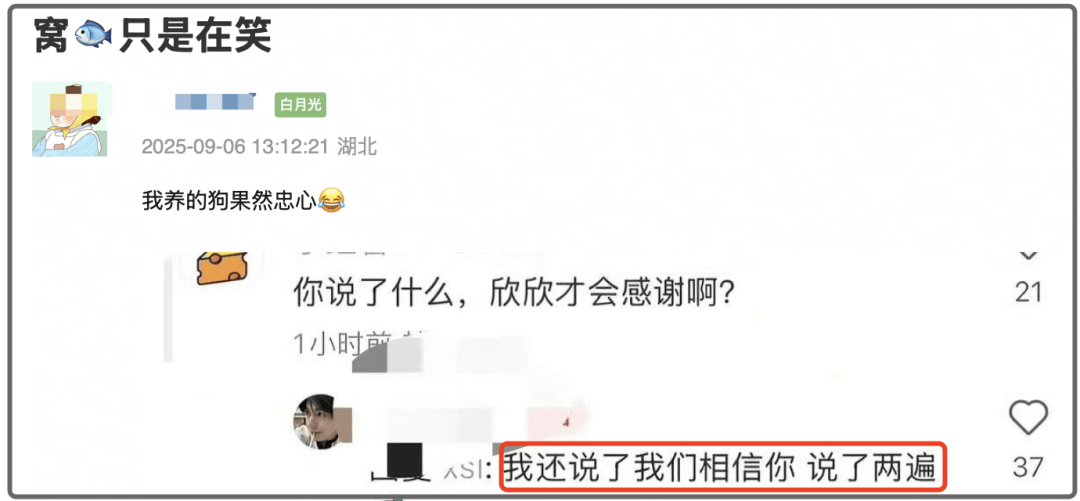Open the poster's pixelated profile avatar
Viewport: 1080px width, 501px height.
pyautogui.click(x=72, y=119)
